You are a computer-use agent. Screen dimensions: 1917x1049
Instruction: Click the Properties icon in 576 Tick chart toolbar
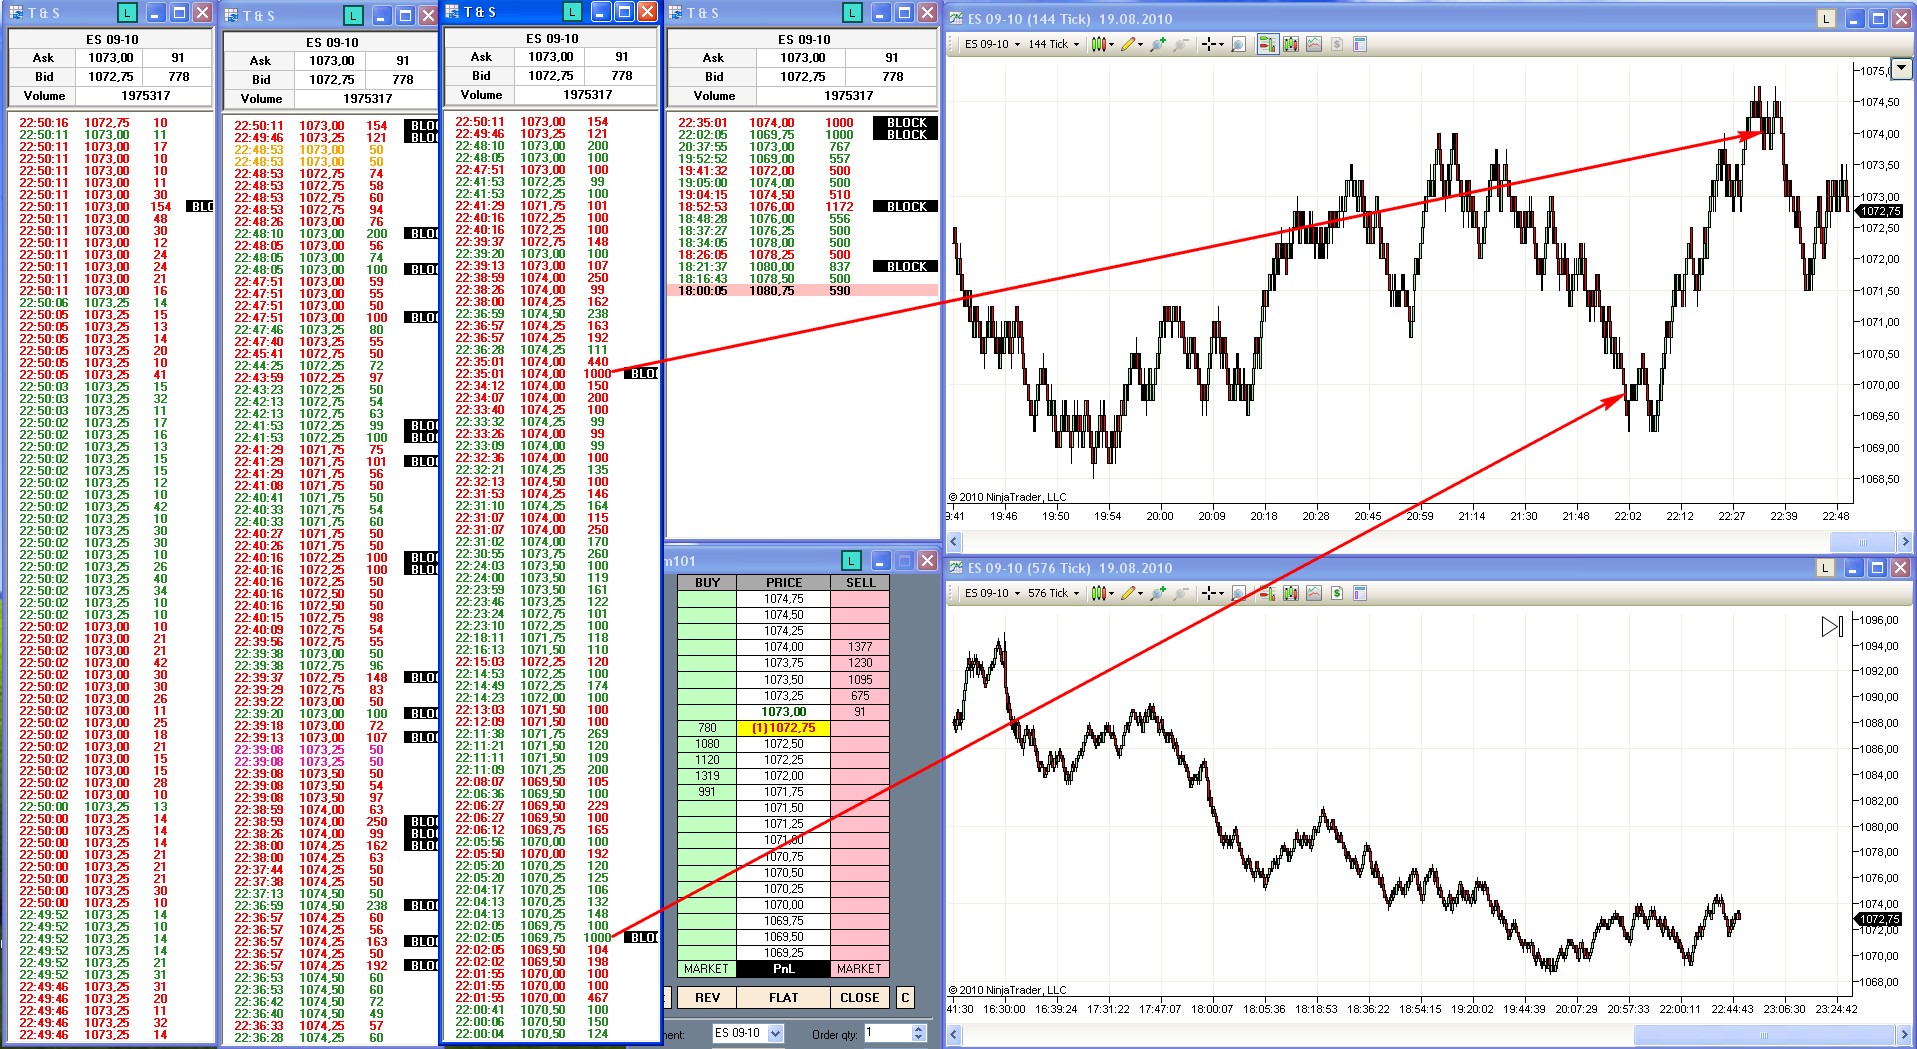(x=1360, y=593)
